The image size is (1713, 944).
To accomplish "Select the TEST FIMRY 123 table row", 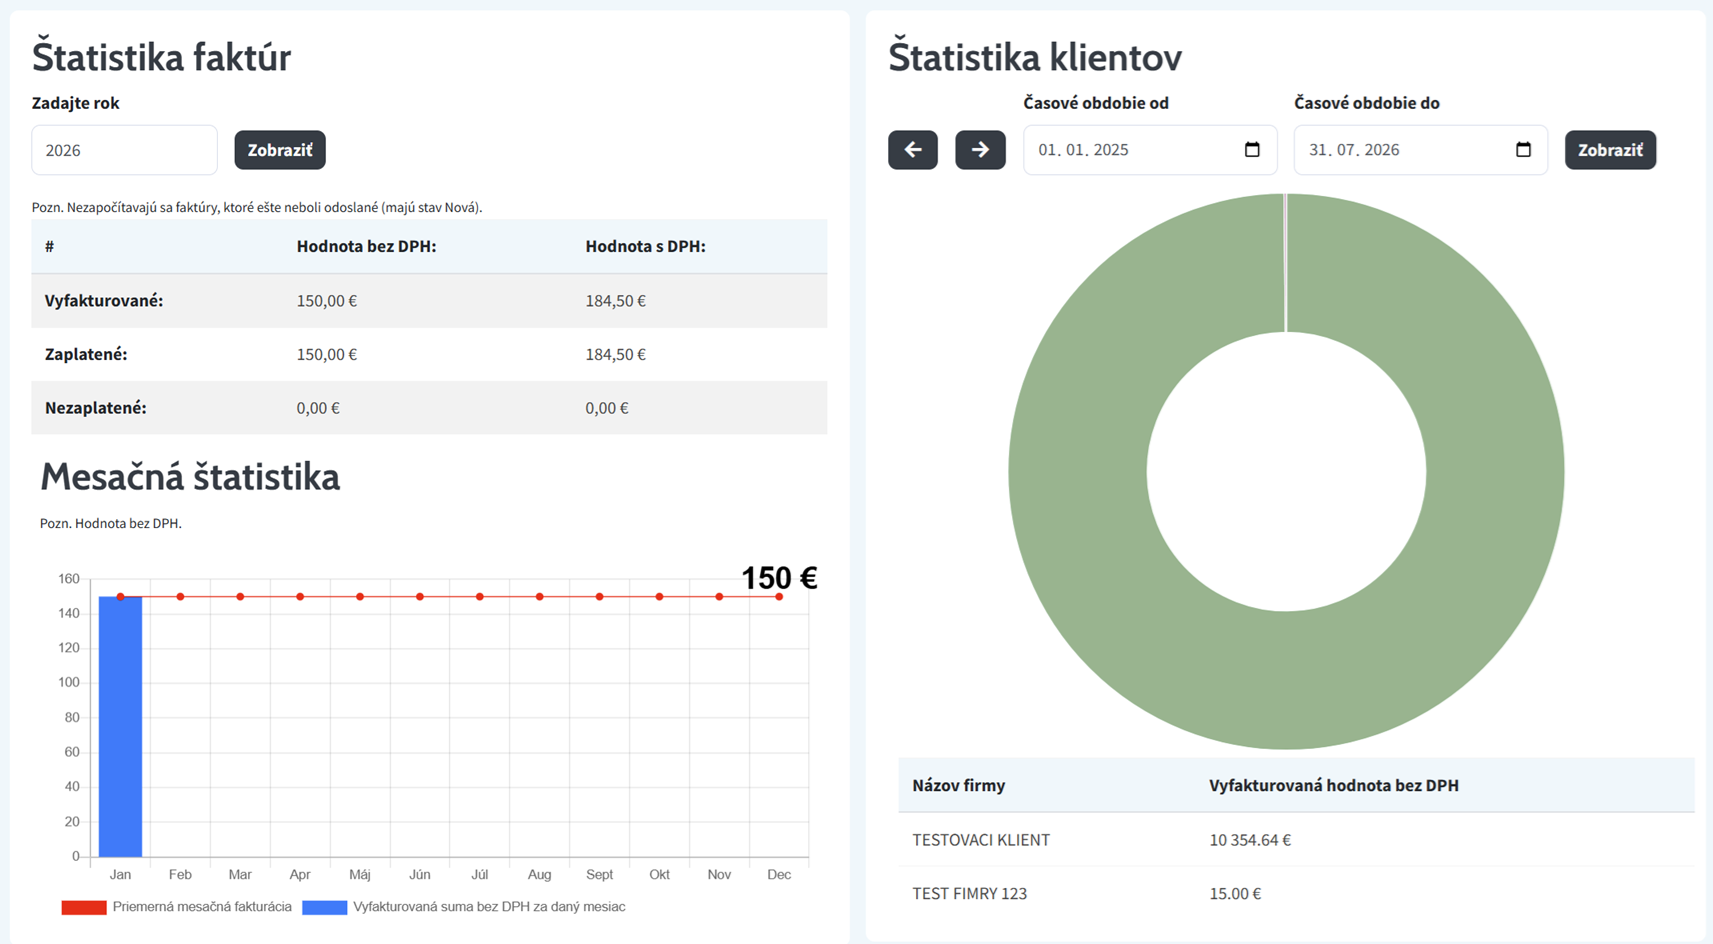I will 1296,894.
